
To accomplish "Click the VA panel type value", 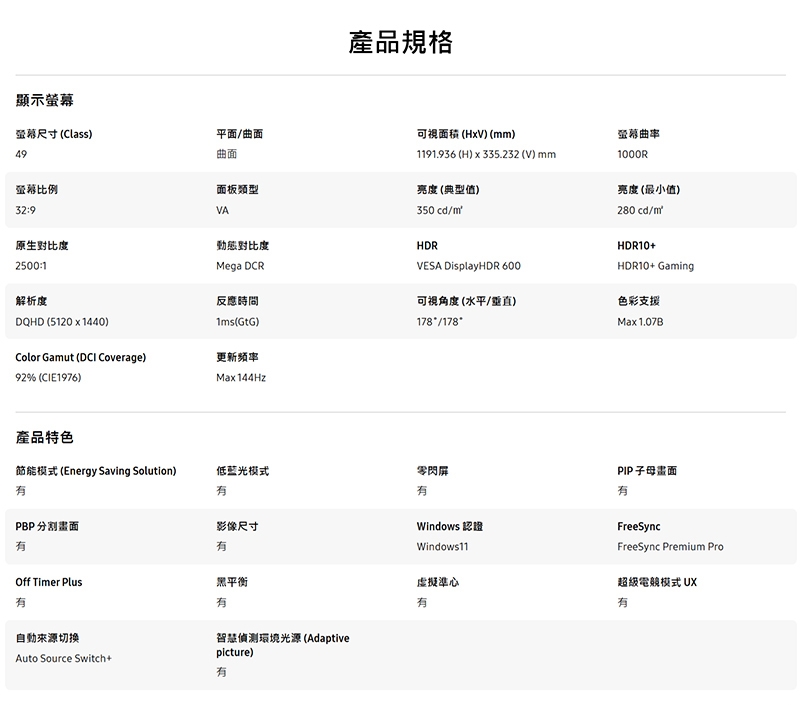I will (x=222, y=210).
